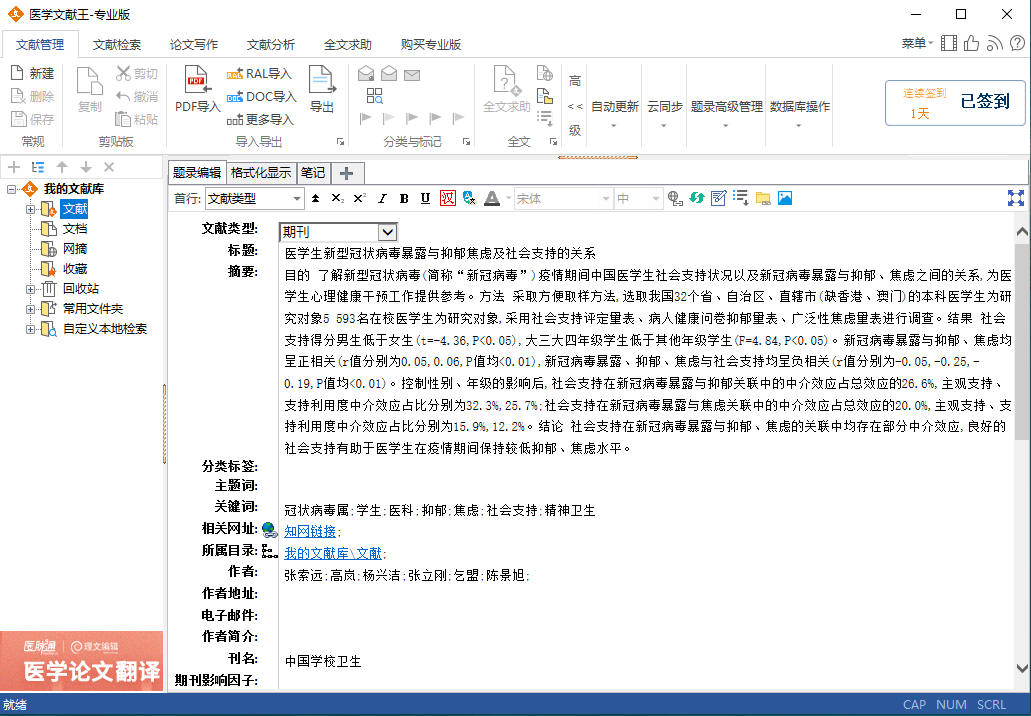Open the 知网链接 hyperlink
Image resolution: width=1031 pixels, height=716 pixels.
(x=310, y=532)
